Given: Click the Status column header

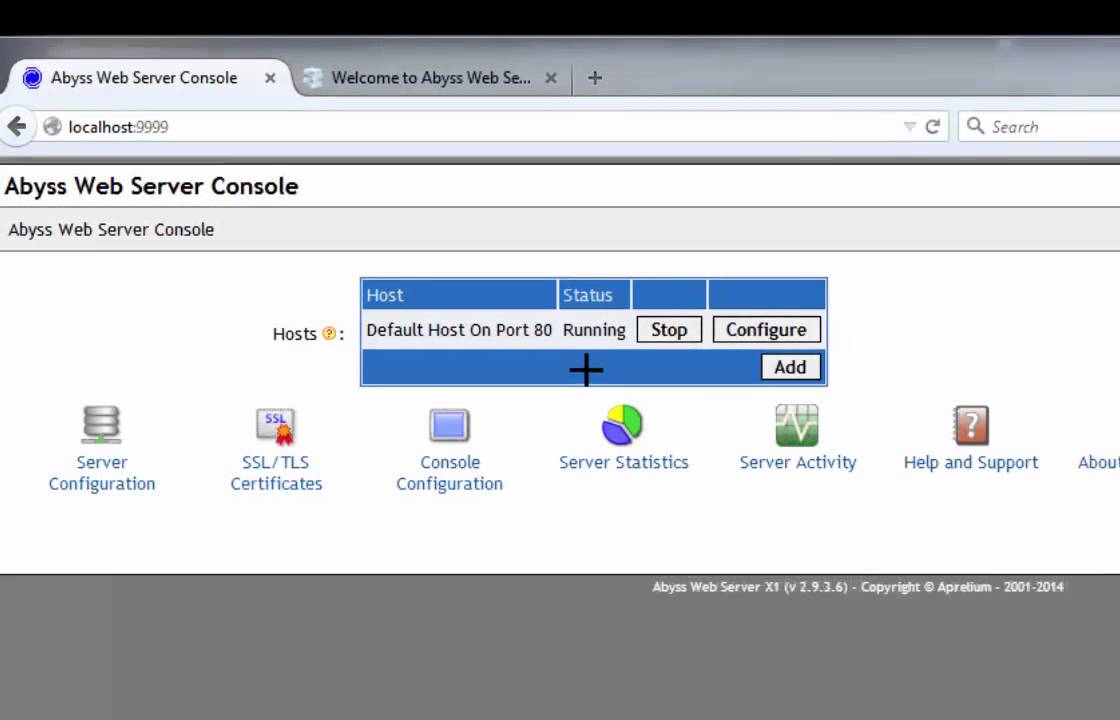Looking at the screenshot, I should tap(594, 295).
